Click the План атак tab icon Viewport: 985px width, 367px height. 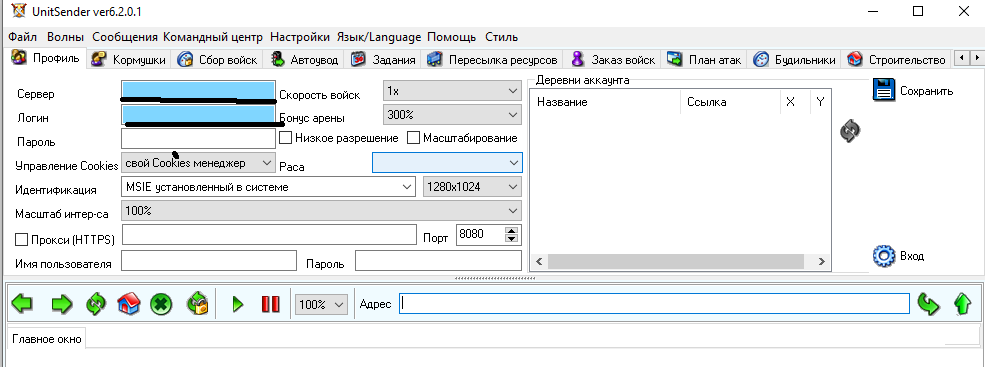coord(675,60)
